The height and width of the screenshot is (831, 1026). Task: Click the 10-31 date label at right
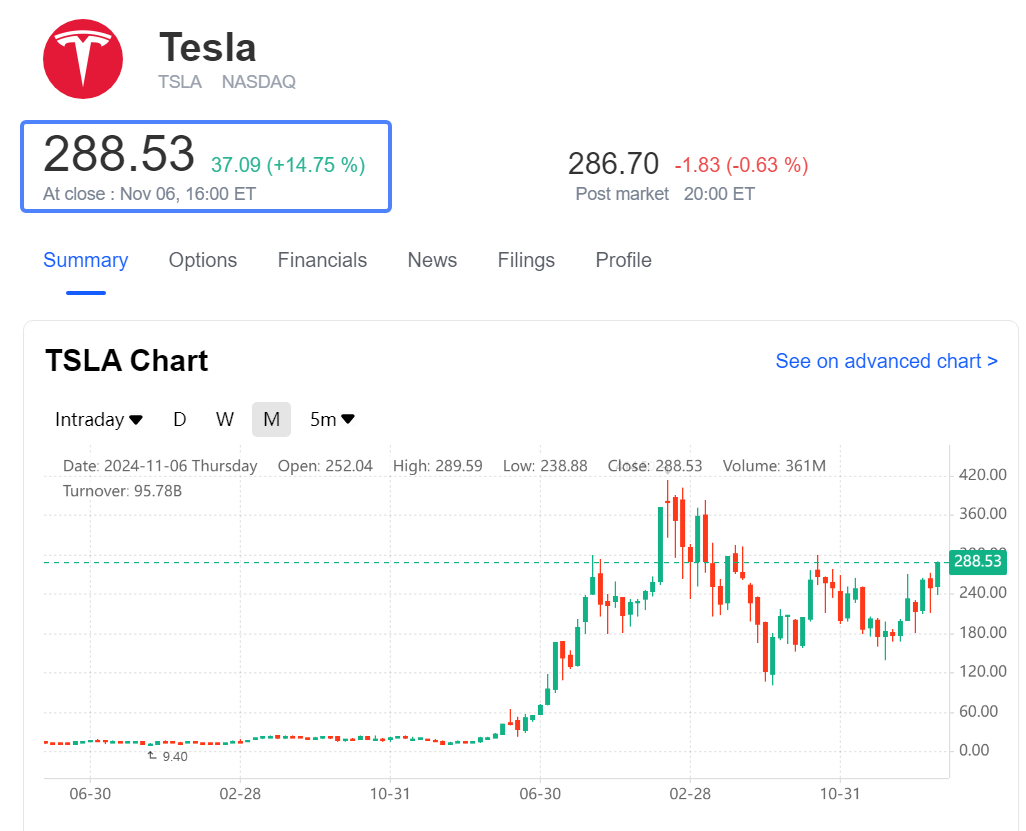pyautogui.click(x=840, y=793)
